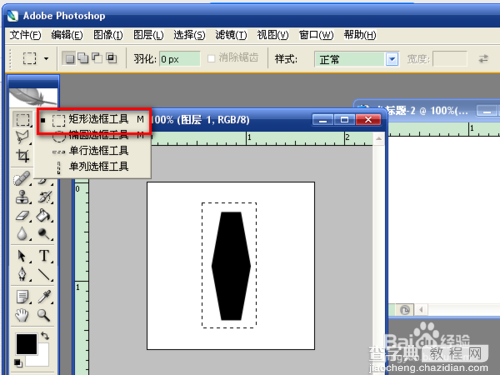
Task: Click the black hexagon shape on canvas
Action: (x=231, y=266)
